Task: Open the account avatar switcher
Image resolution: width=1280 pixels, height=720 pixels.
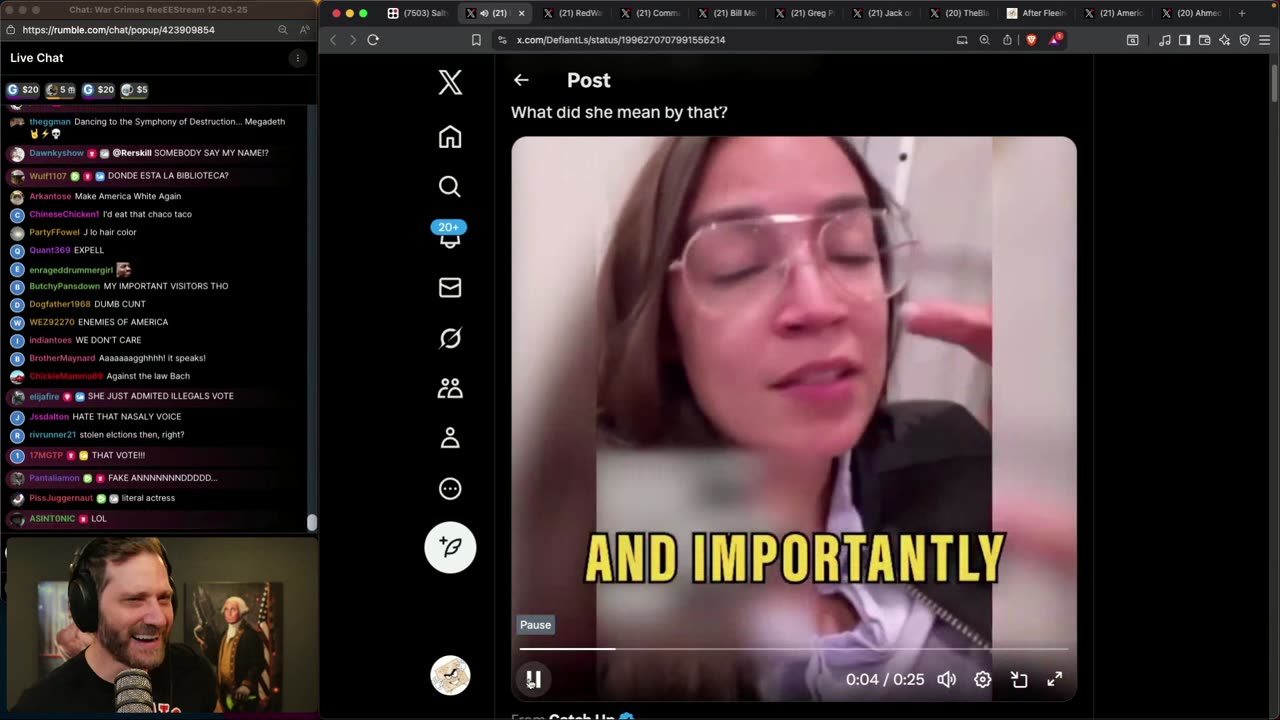Action: click(x=450, y=675)
